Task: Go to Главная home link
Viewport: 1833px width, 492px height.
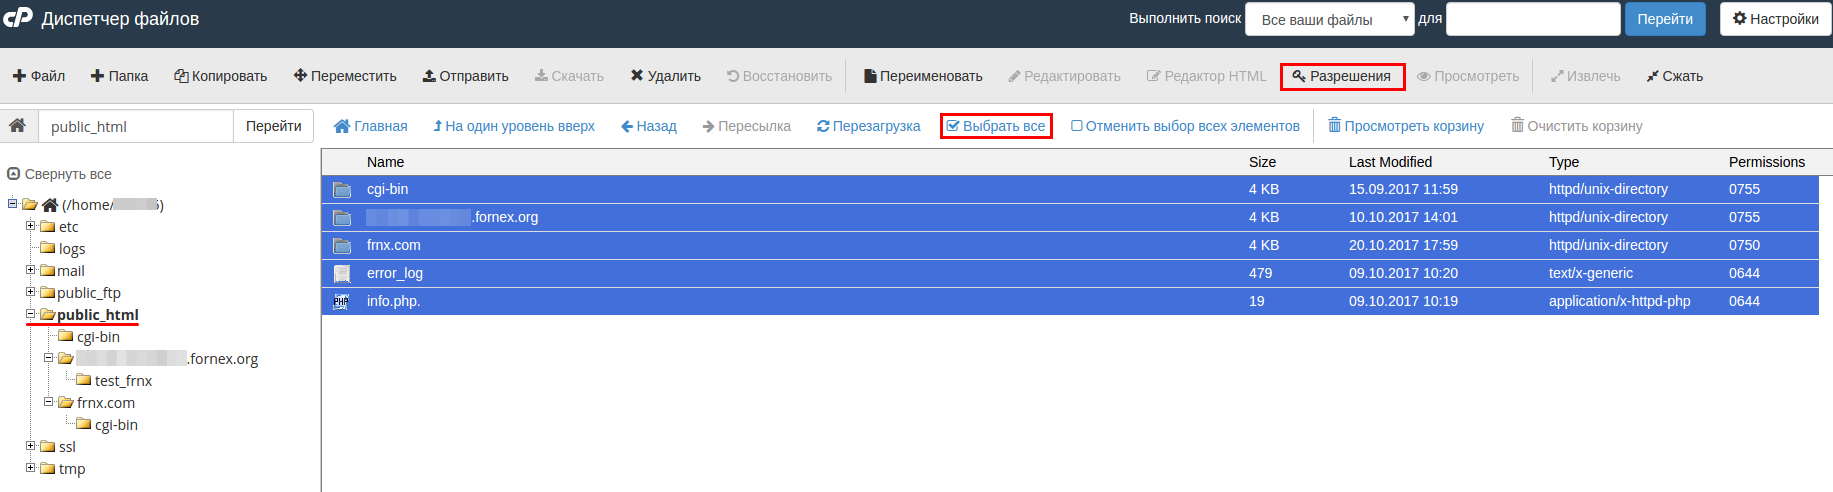Action: click(370, 126)
